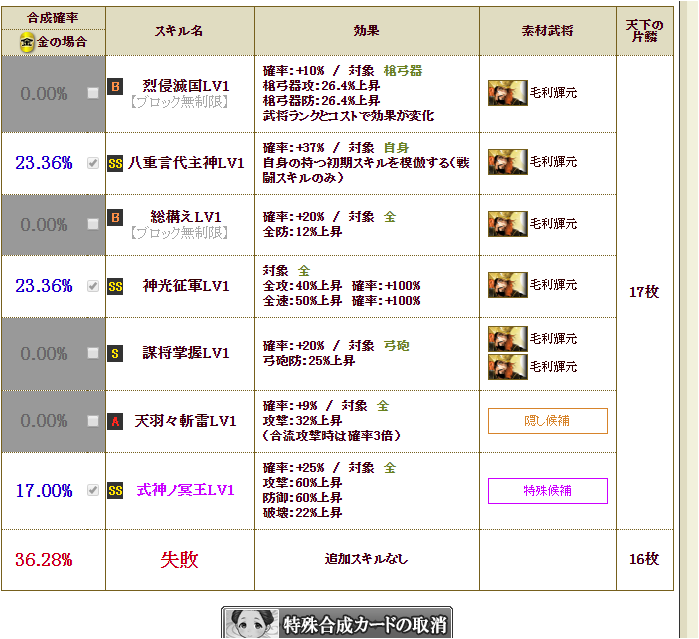The image size is (699, 639).
Task: Click second 毛利輝元 portrait in 謀将掌握LV1 row
Action: [x=507, y=366]
